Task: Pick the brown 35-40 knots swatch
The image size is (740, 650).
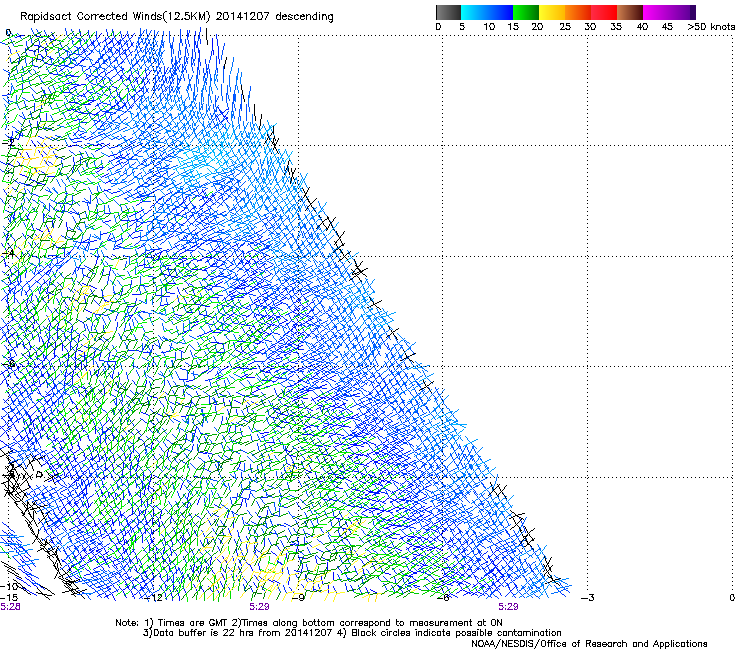Action: pos(630,12)
